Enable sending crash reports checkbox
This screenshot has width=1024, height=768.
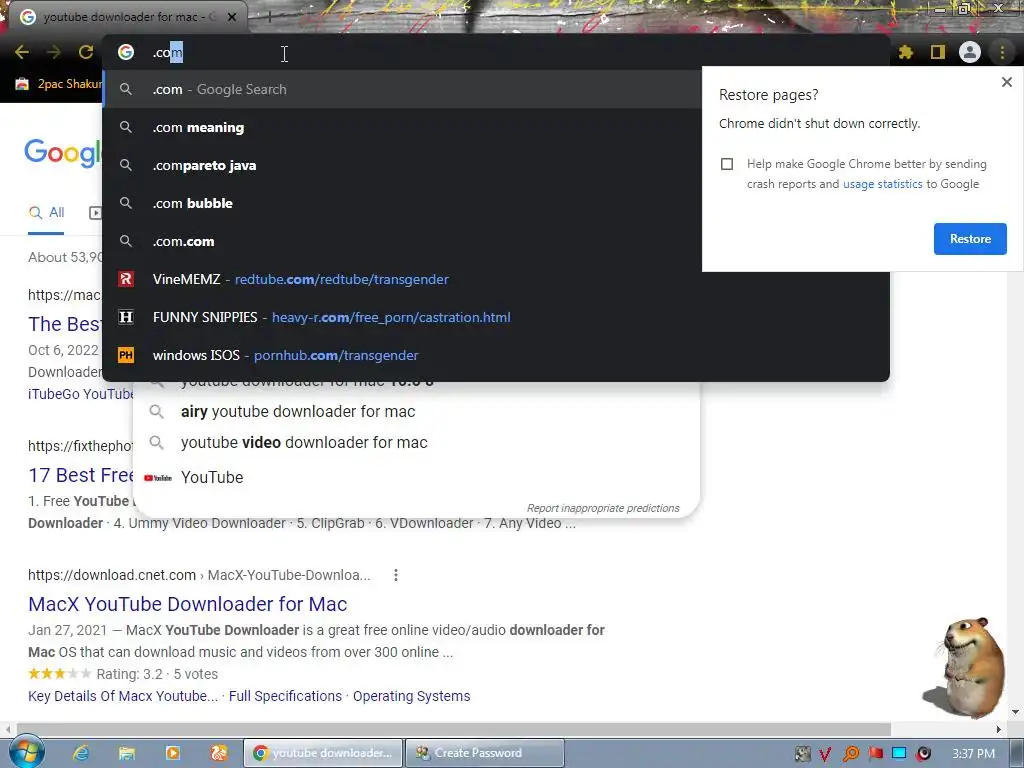[x=727, y=164]
